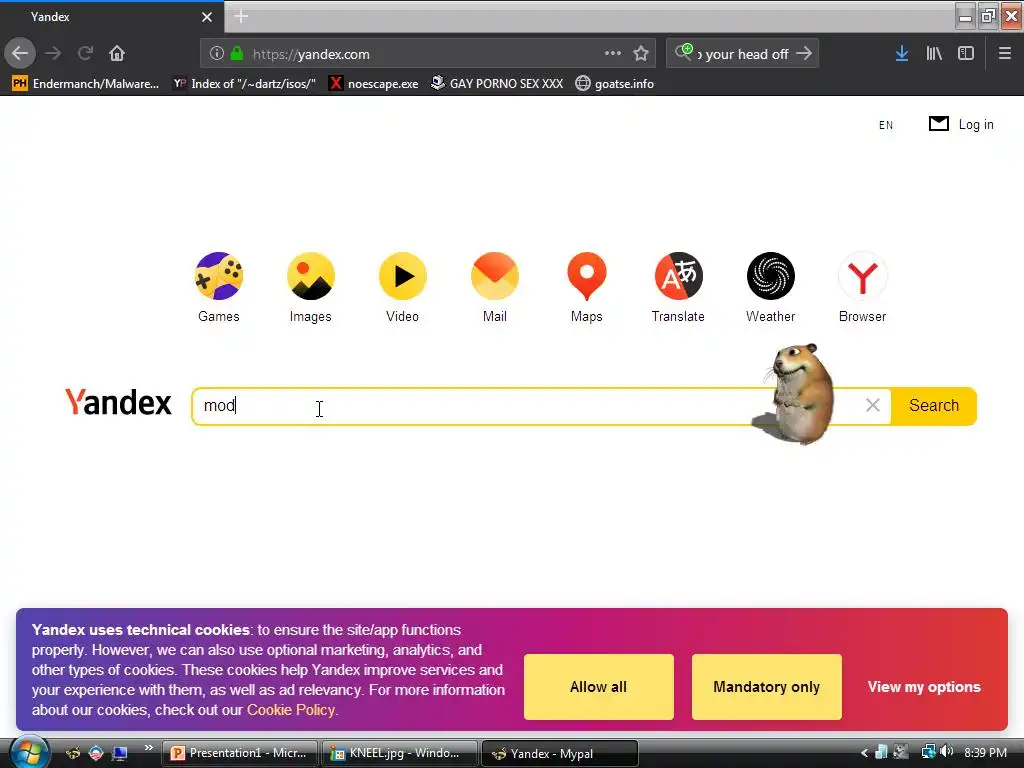The width and height of the screenshot is (1024, 768).
Task: Open the Cookie Policy link
Action: pyautogui.click(x=291, y=710)
